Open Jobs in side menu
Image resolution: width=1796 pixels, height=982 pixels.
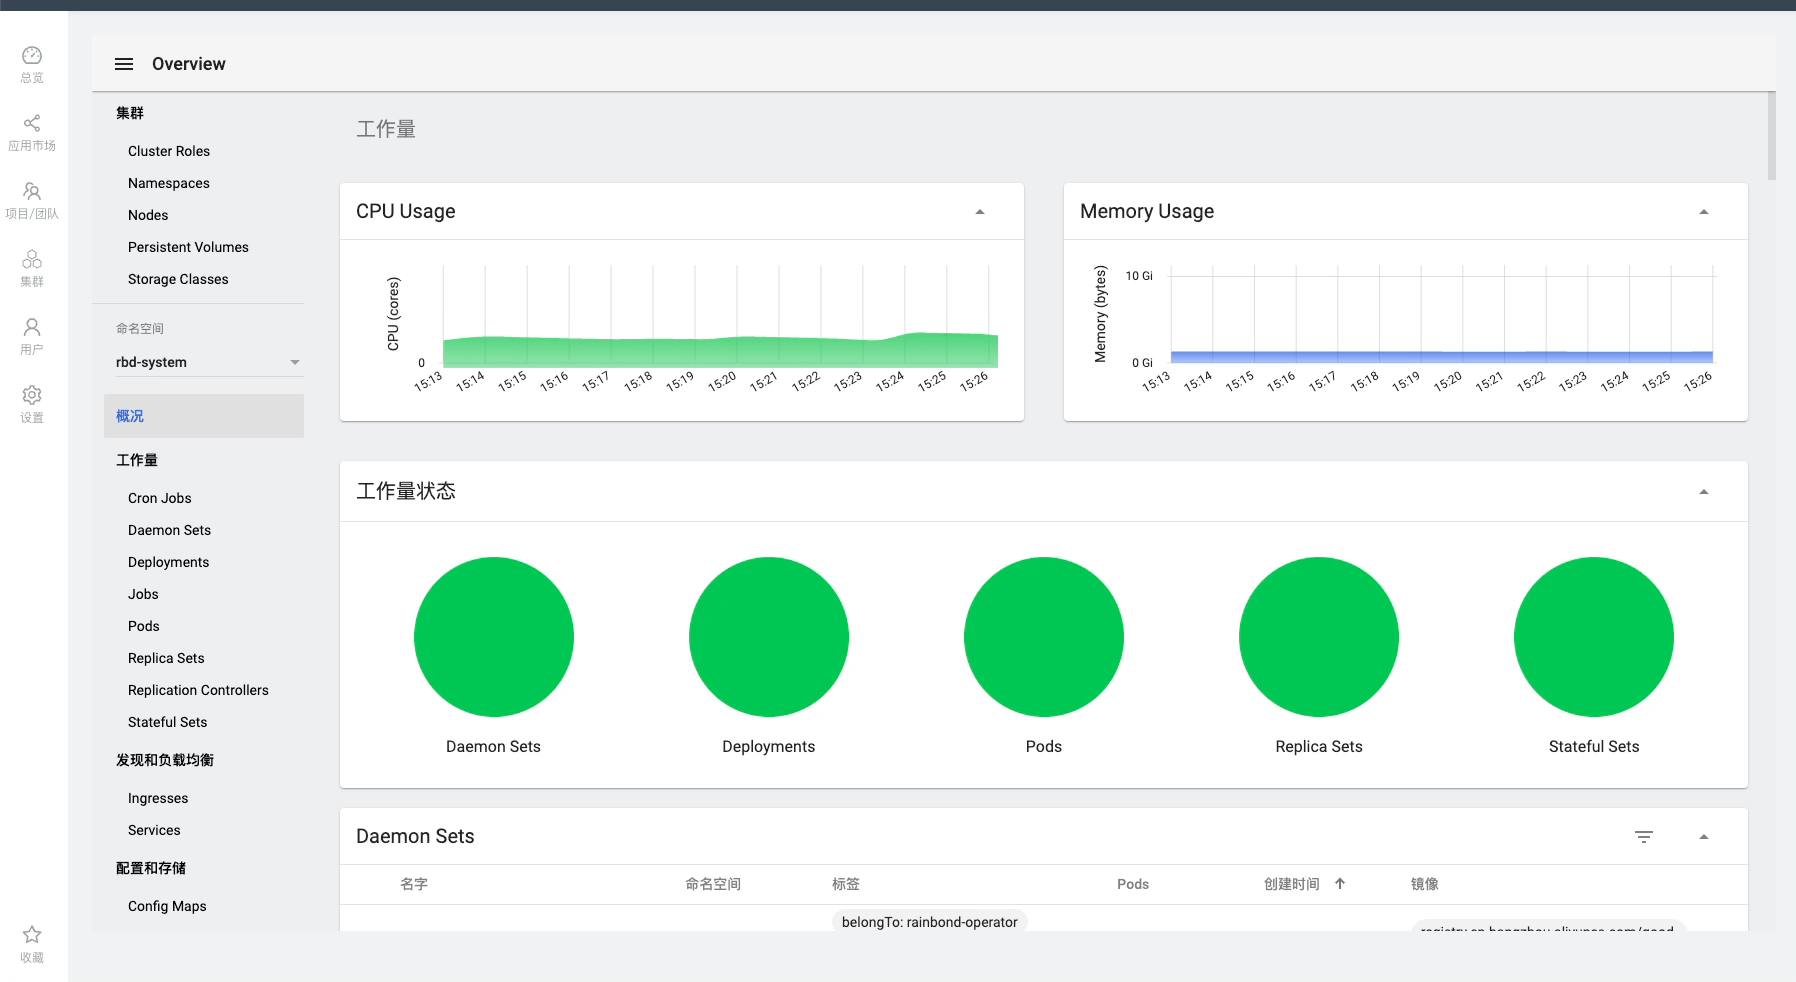(143, 594)
